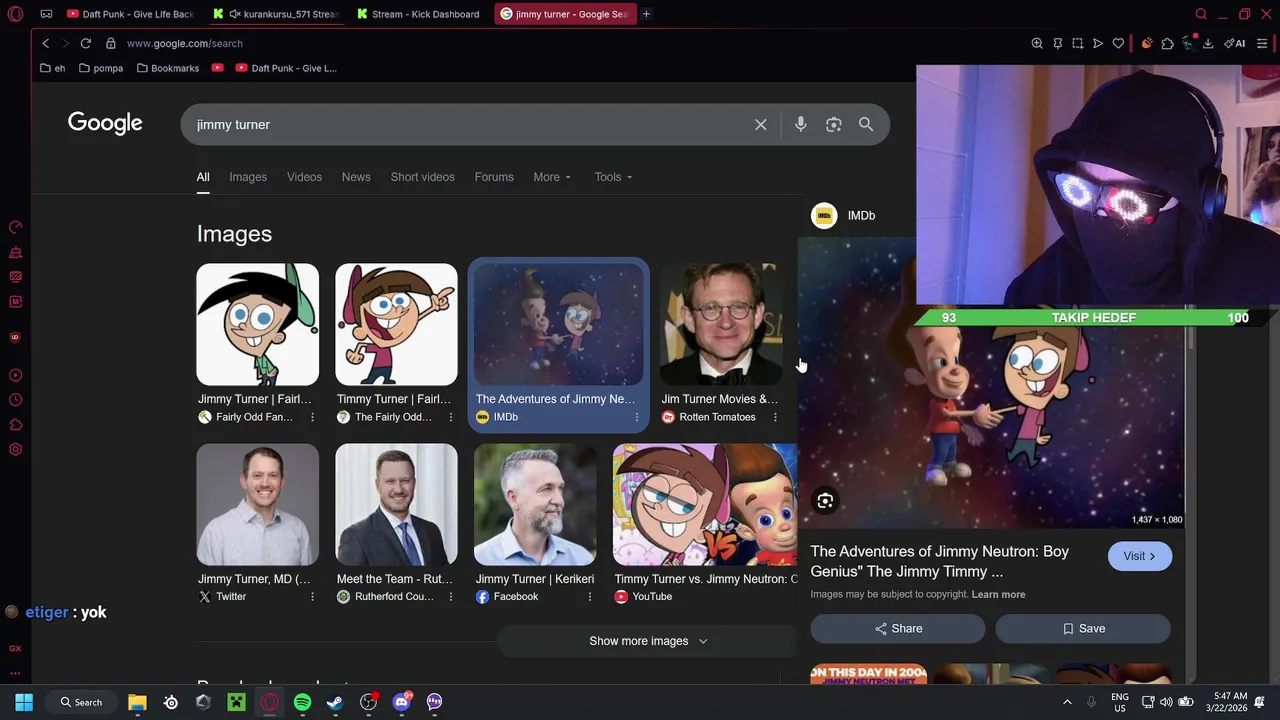Open options for the Twitter image result
Image resolution: width=1280 pixels, height=720 pixels.
312,597
